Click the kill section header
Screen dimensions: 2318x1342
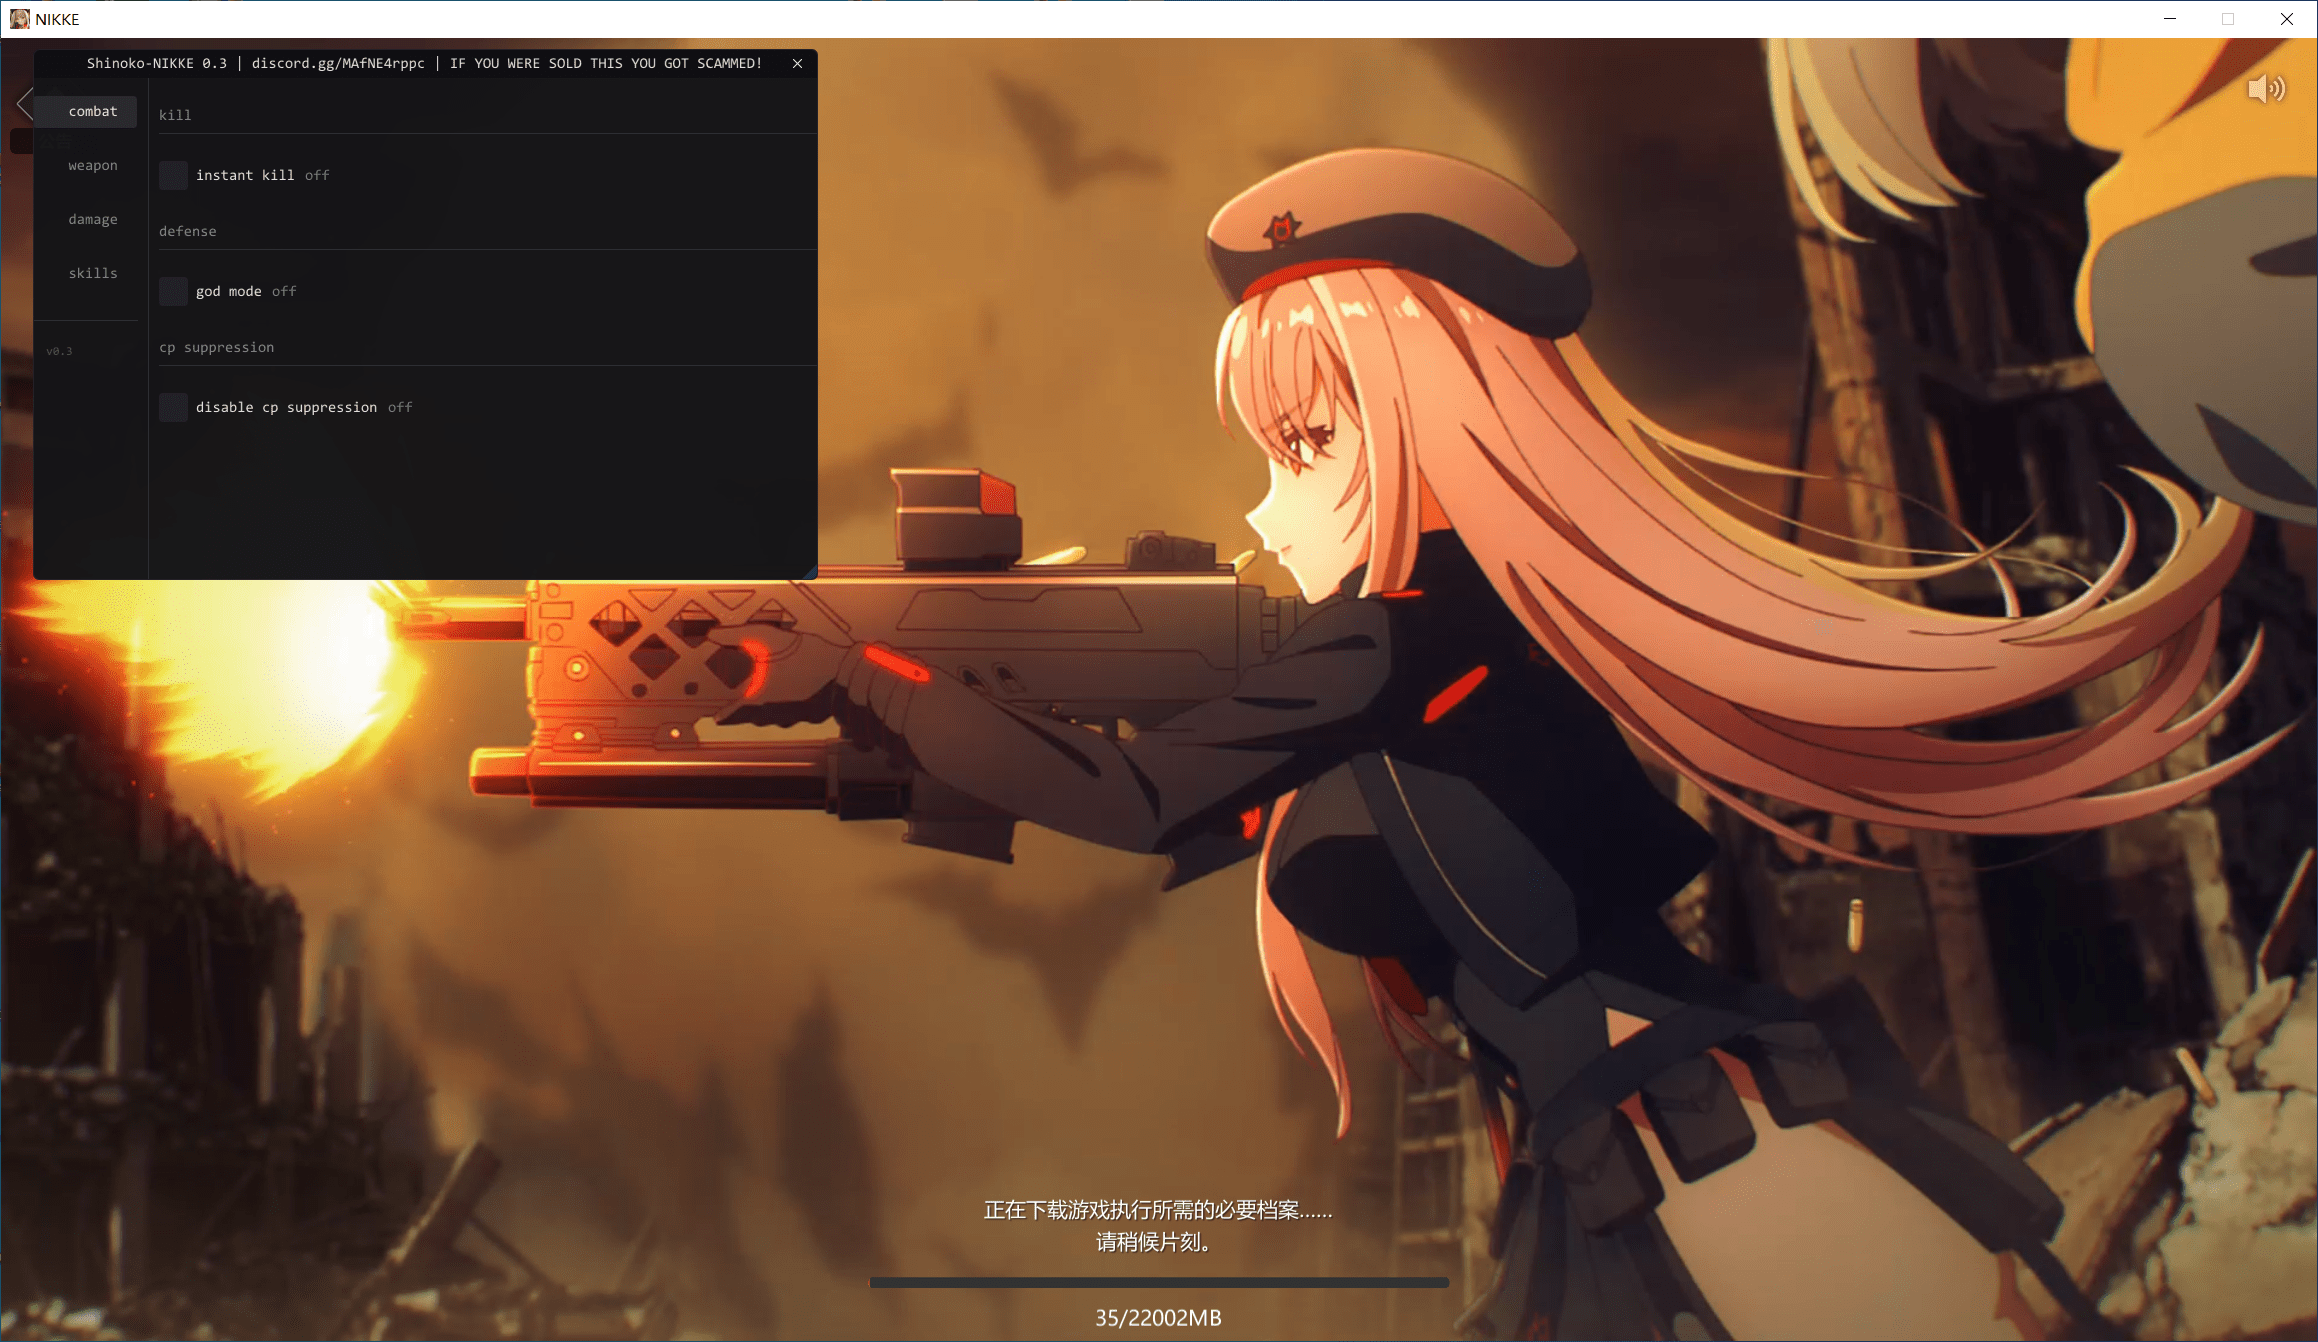point(175,115)
